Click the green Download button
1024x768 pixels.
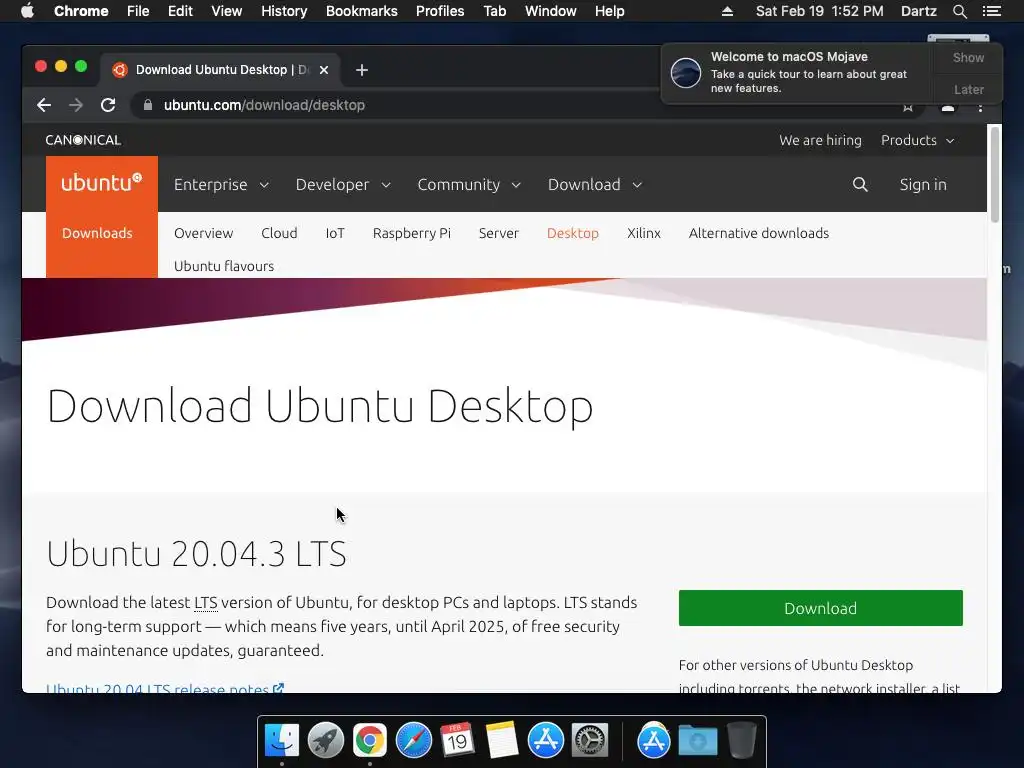(x=820, y=608)
